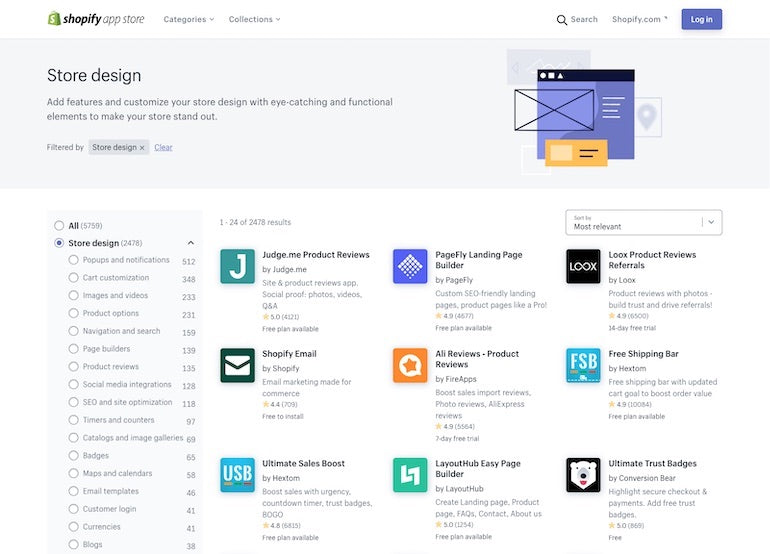Select the Product reviews radio option
This screenshot has height=554, width=770.
73,367
